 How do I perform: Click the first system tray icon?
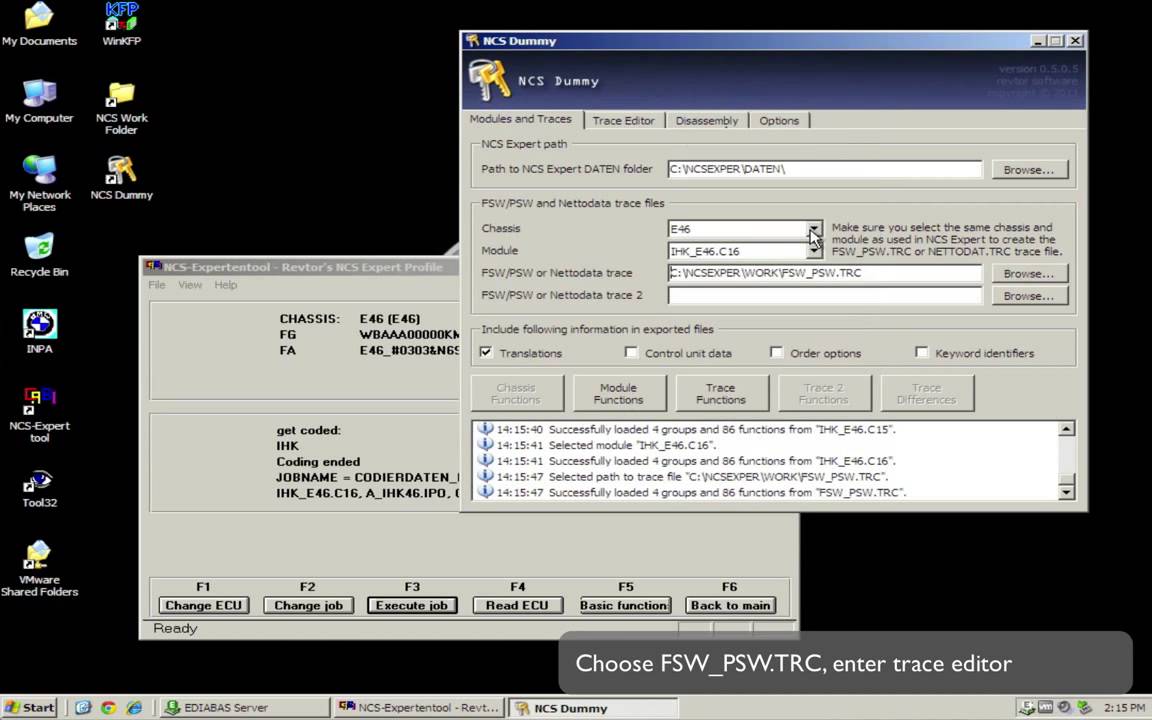click(x=1026, y=708)
